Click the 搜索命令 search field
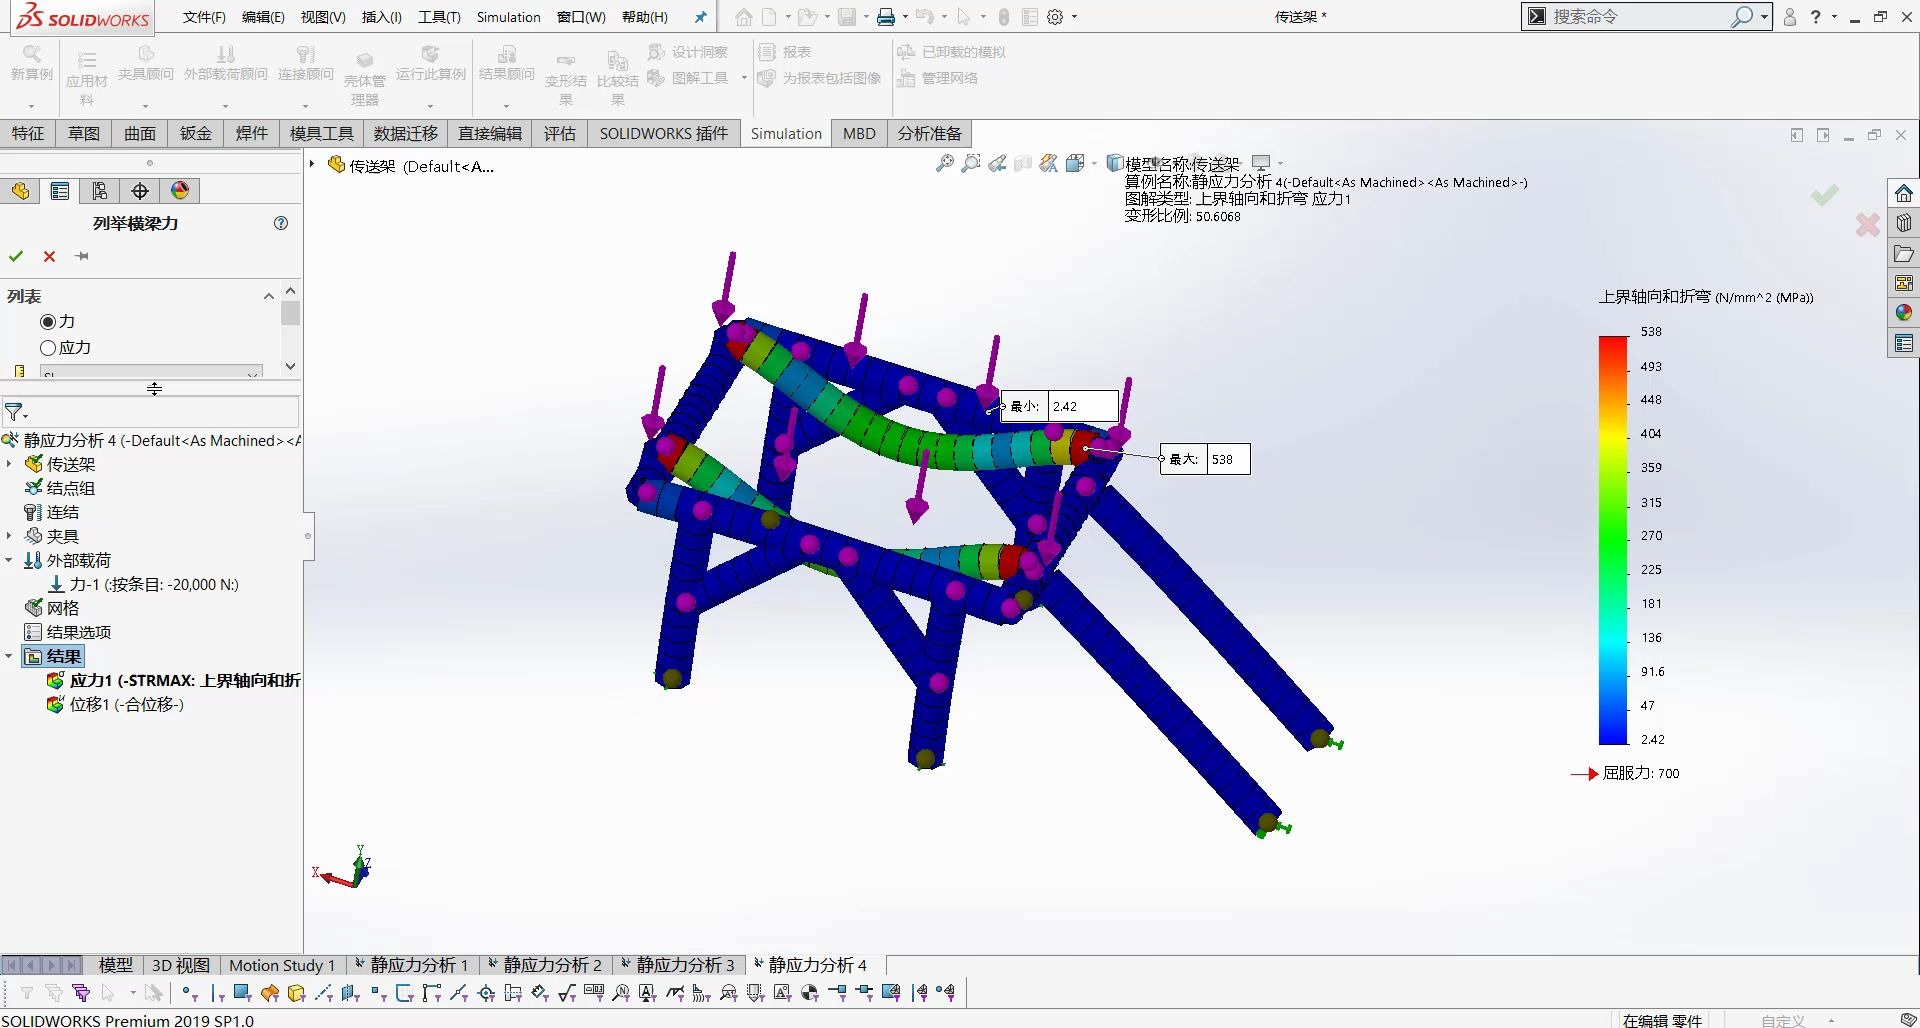Image resolution: width=1920 pixels, height=1028 pixels. (1640, 17)
